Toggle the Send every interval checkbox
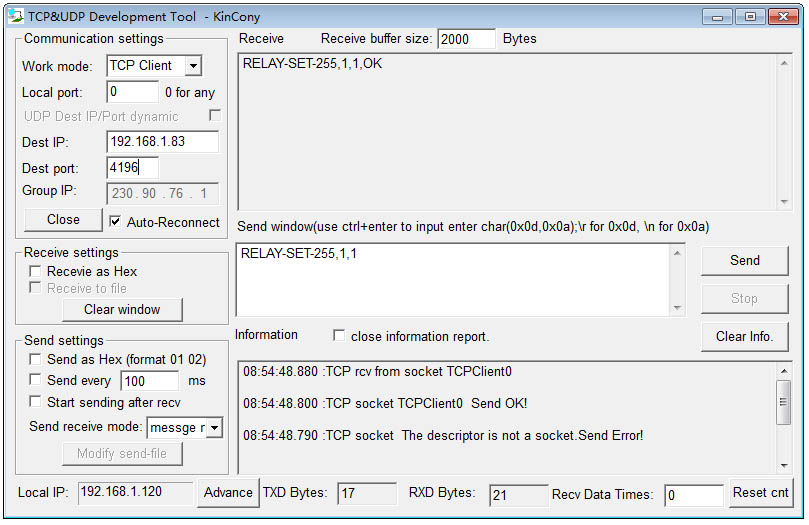 point(36,380)
